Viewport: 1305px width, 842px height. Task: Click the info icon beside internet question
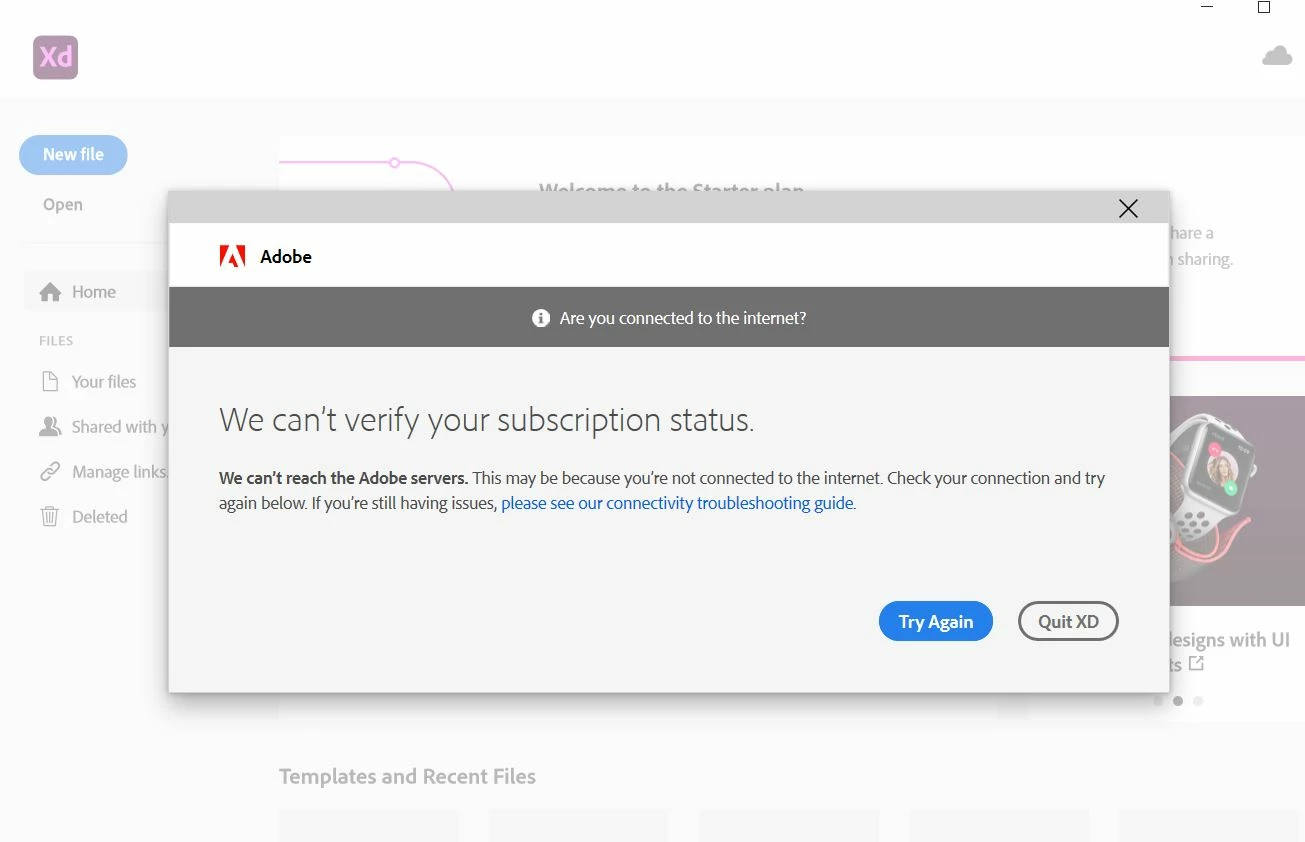(x=541, y=318)
